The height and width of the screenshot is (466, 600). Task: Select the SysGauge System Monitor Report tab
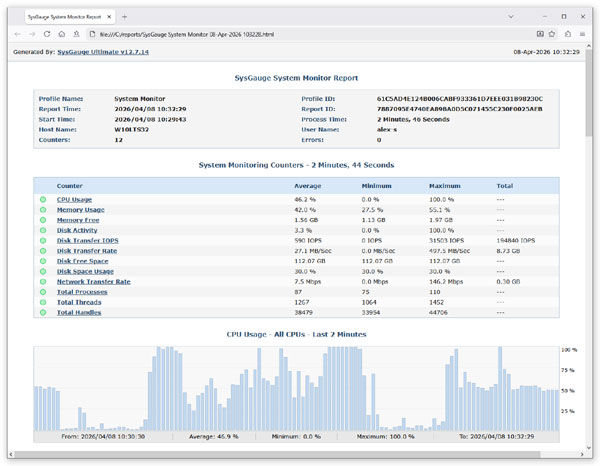click(70, 17)
